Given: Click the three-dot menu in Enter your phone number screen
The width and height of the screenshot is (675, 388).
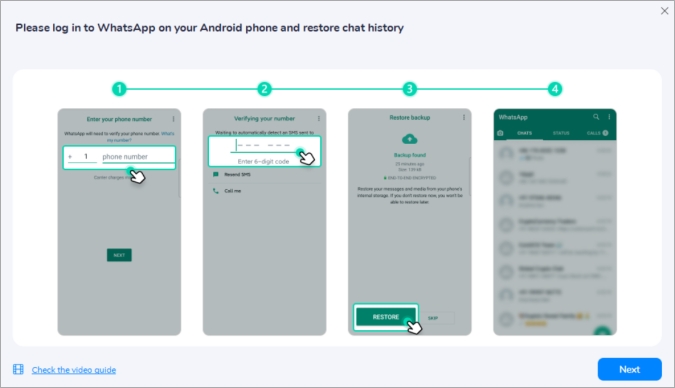Looking at the screenshot, I should point(173,119).
